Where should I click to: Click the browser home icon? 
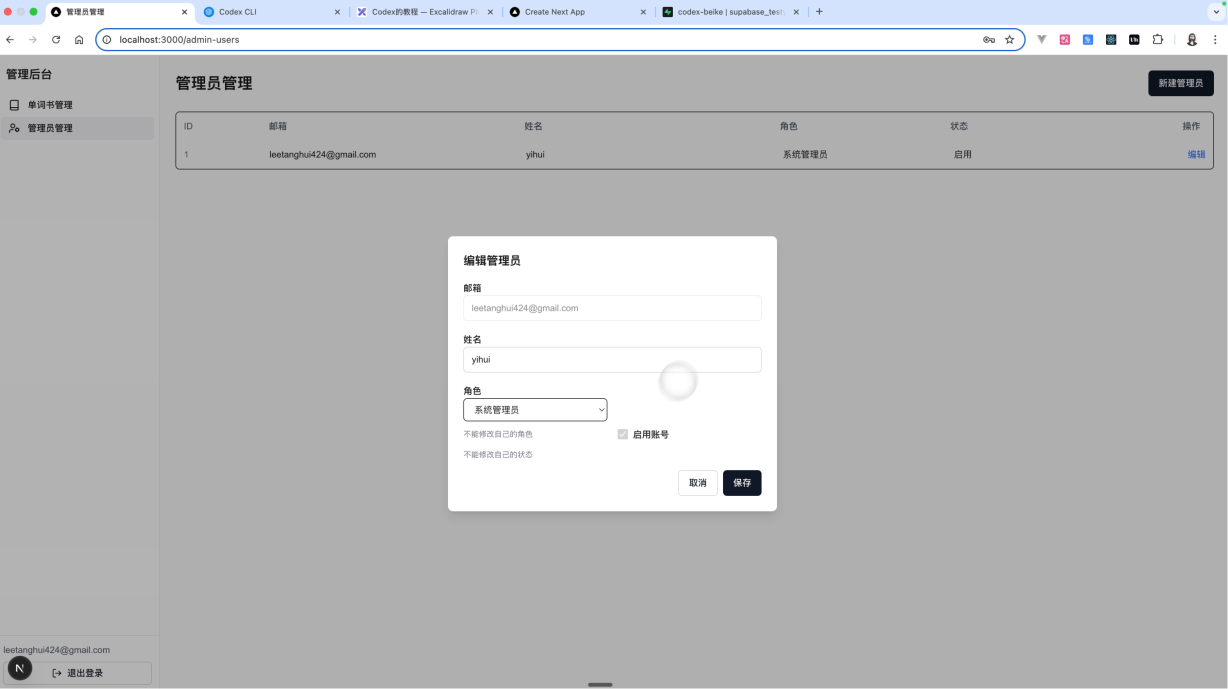79,40
